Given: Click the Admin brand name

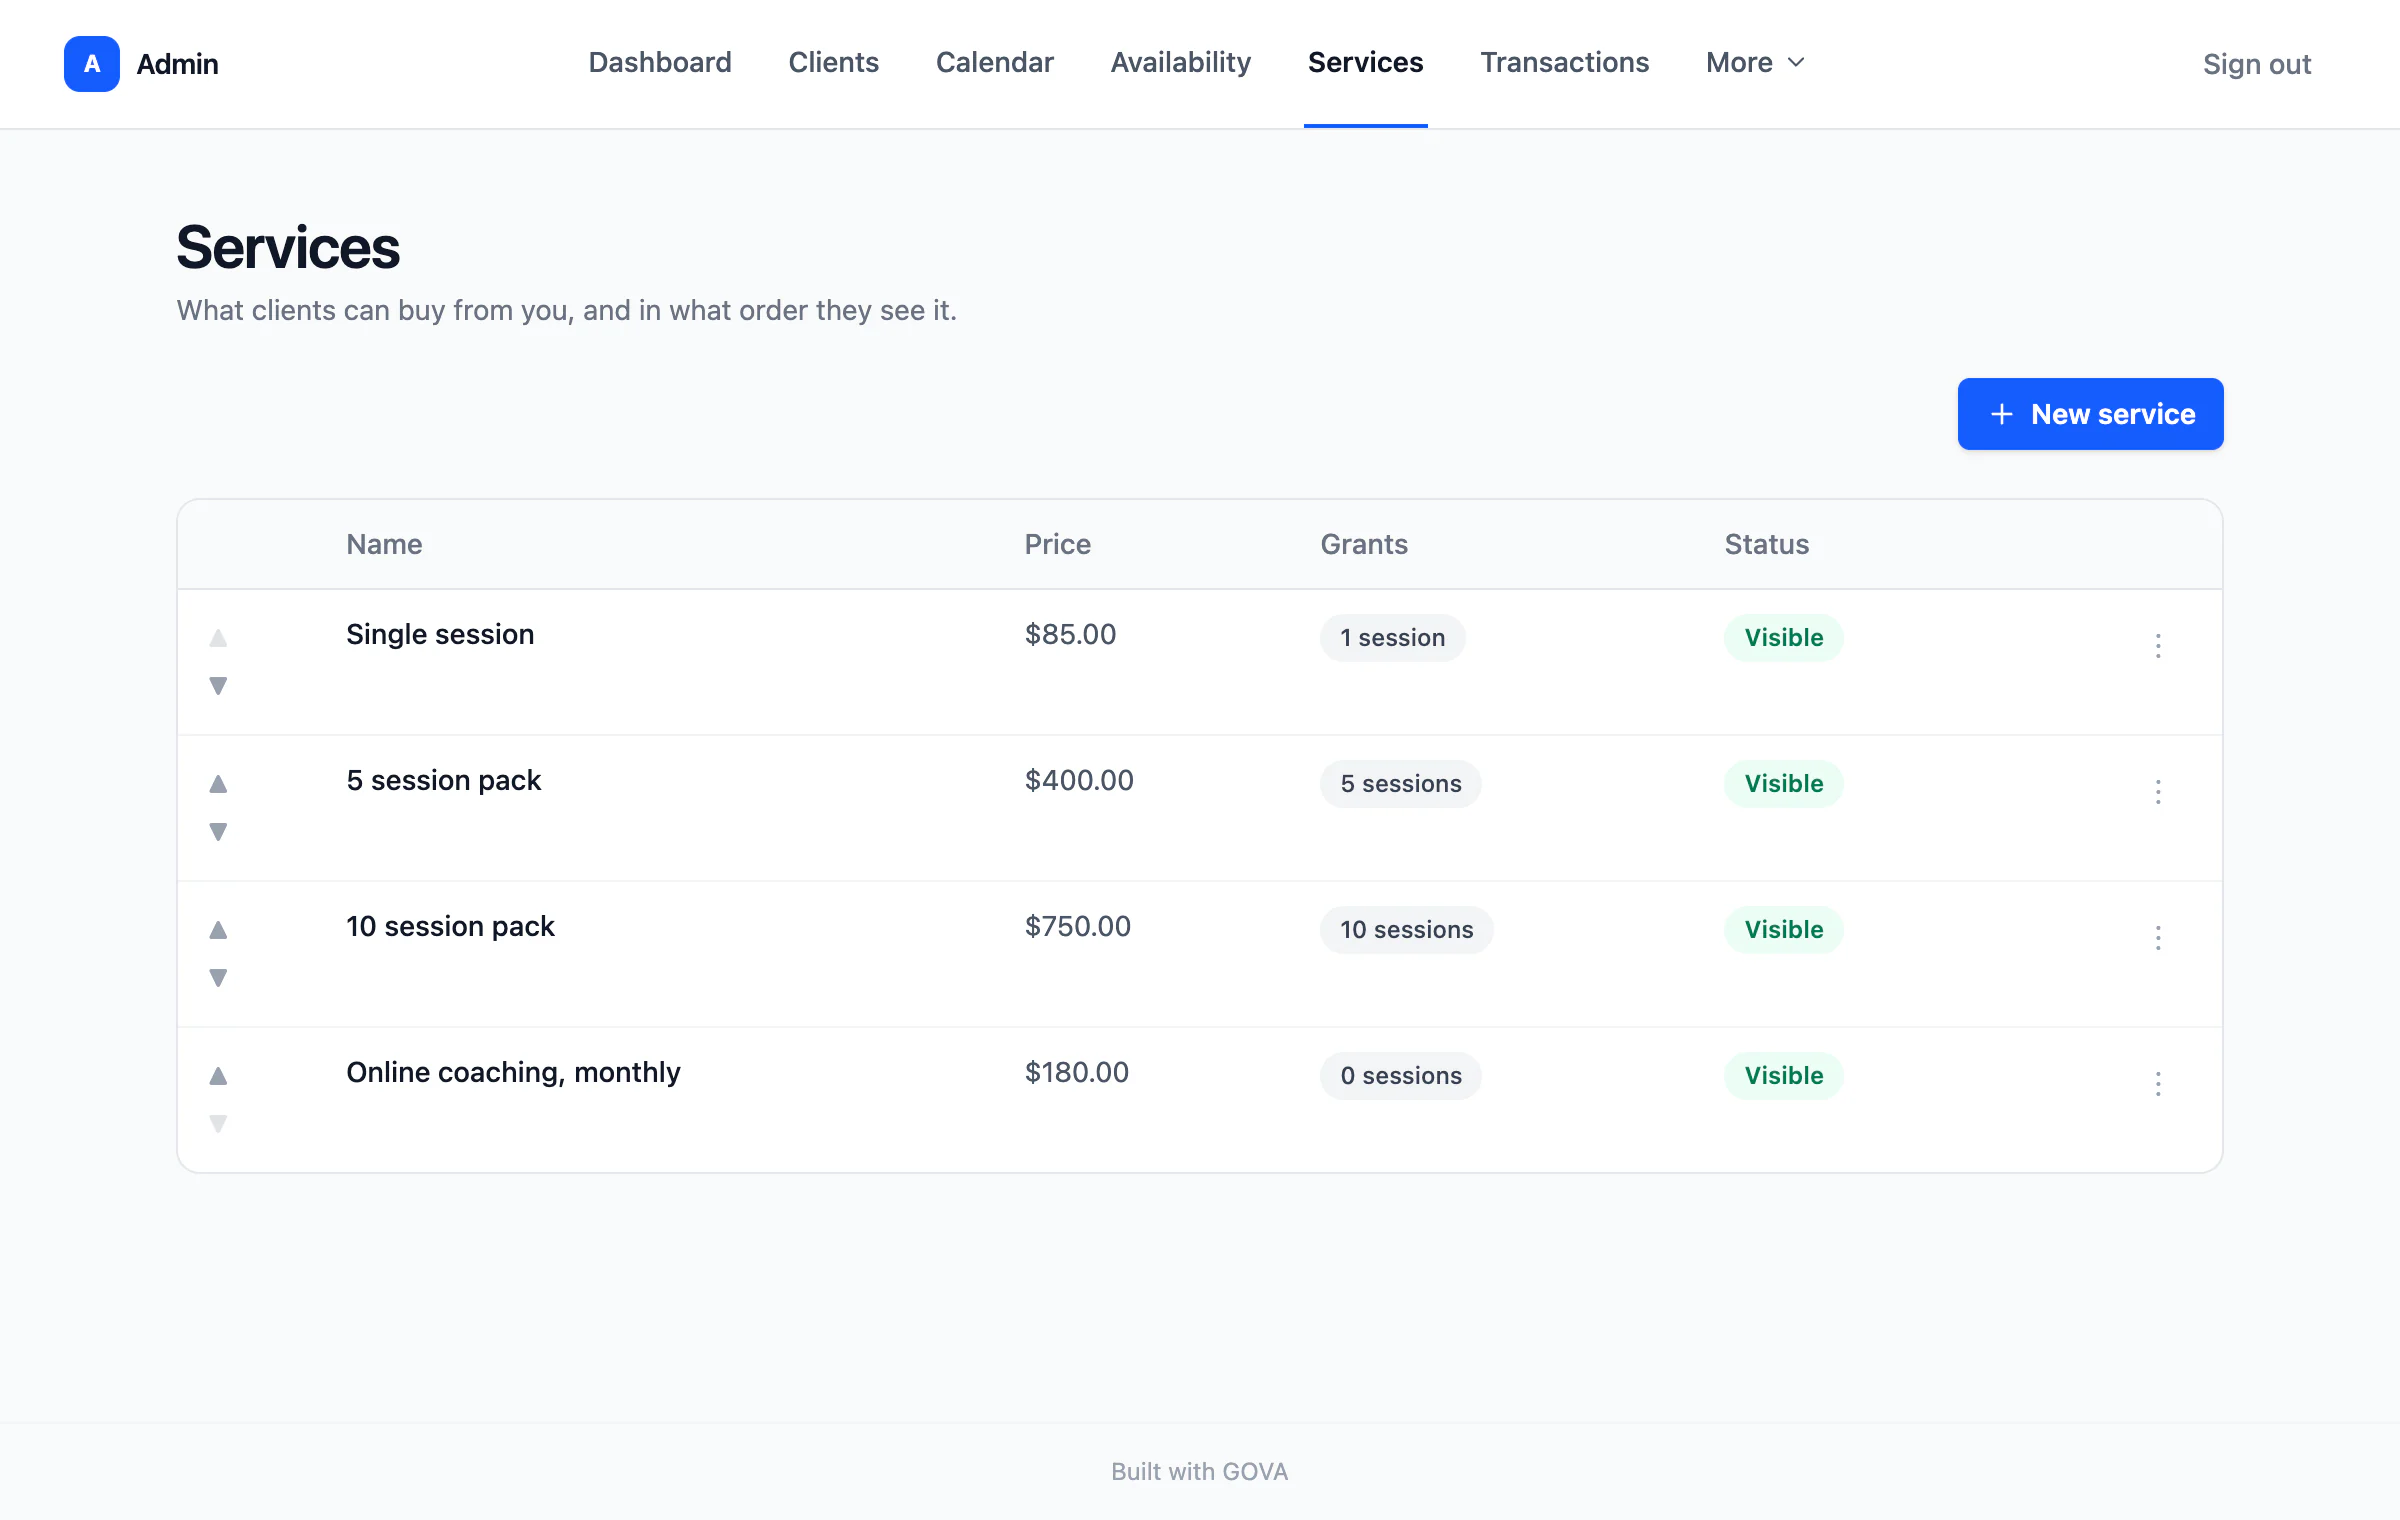Looking at the screenshot, I should click(x=177, y=64).
